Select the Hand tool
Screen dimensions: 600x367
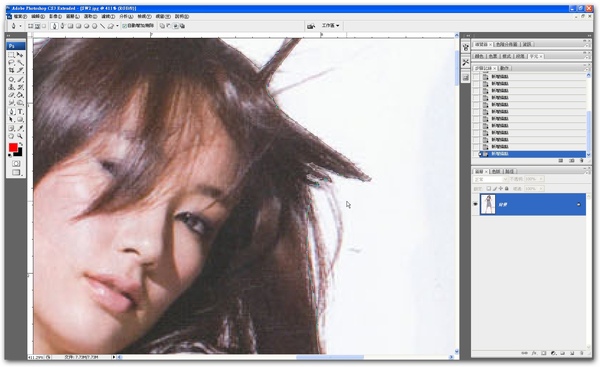(11, 137)
